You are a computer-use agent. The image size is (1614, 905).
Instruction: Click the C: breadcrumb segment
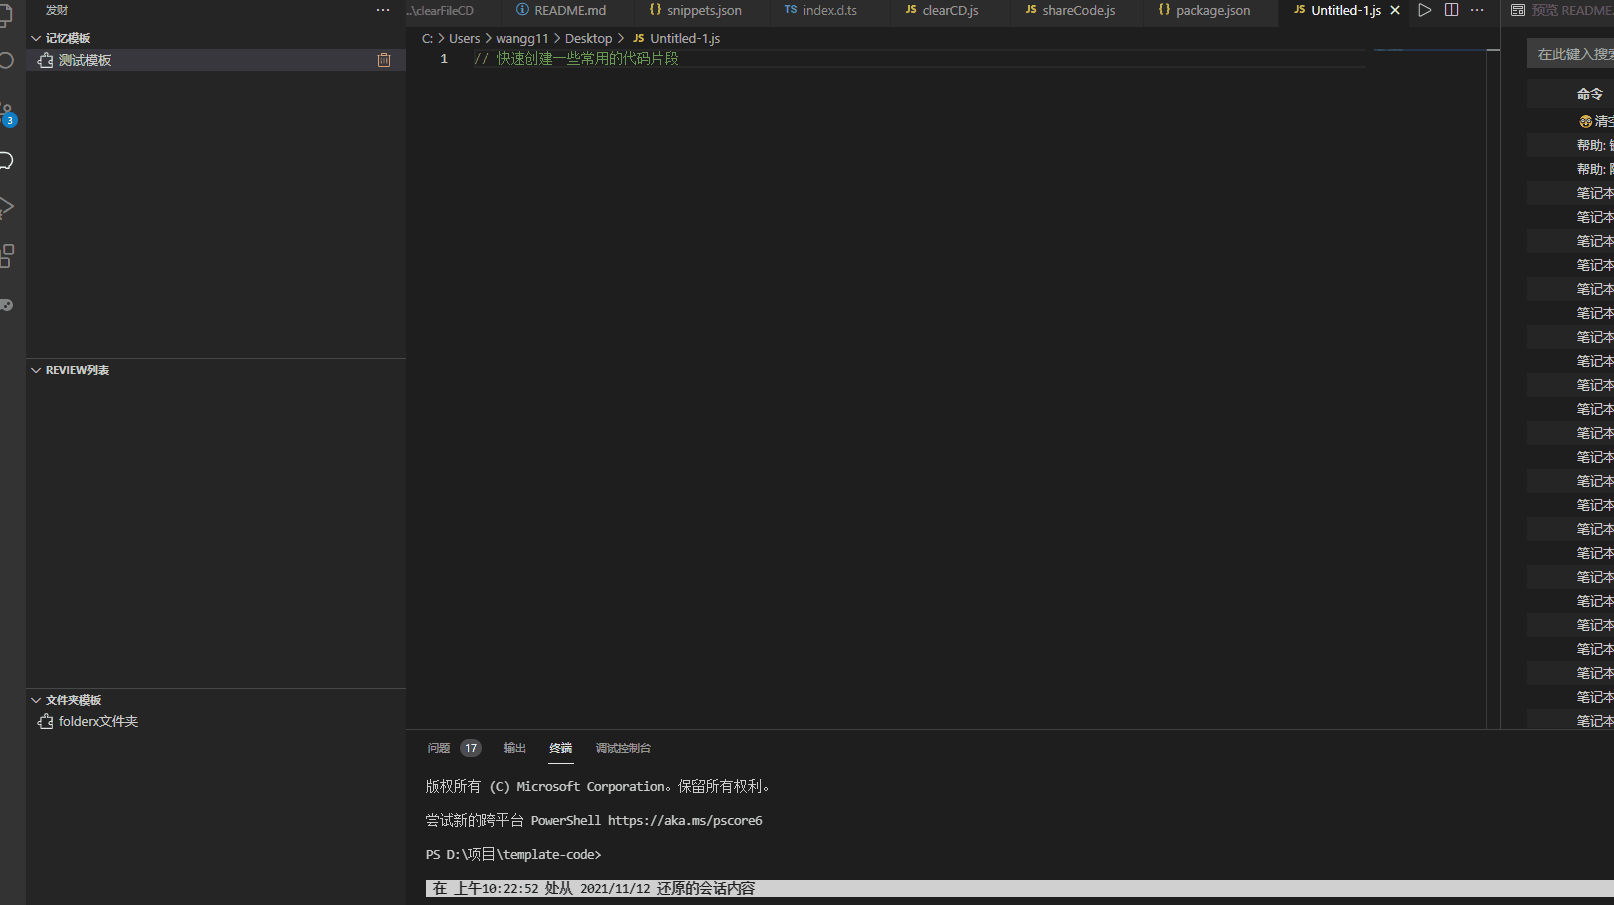(427, 38)
